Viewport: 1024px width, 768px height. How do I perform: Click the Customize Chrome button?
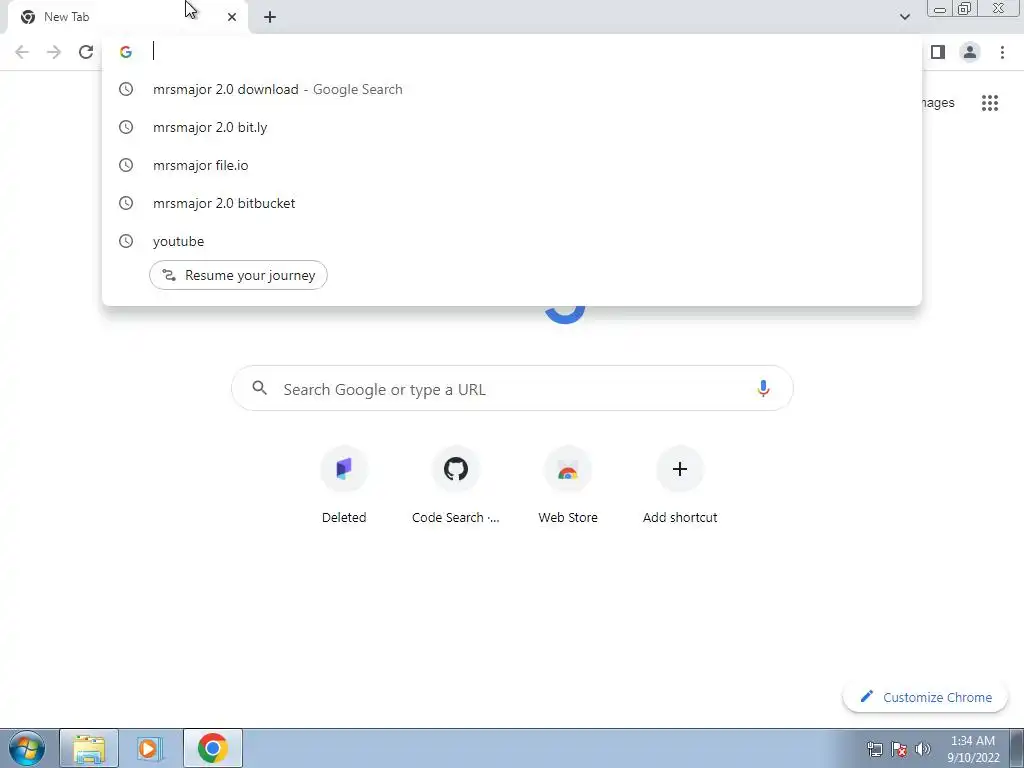click(925, 697)
